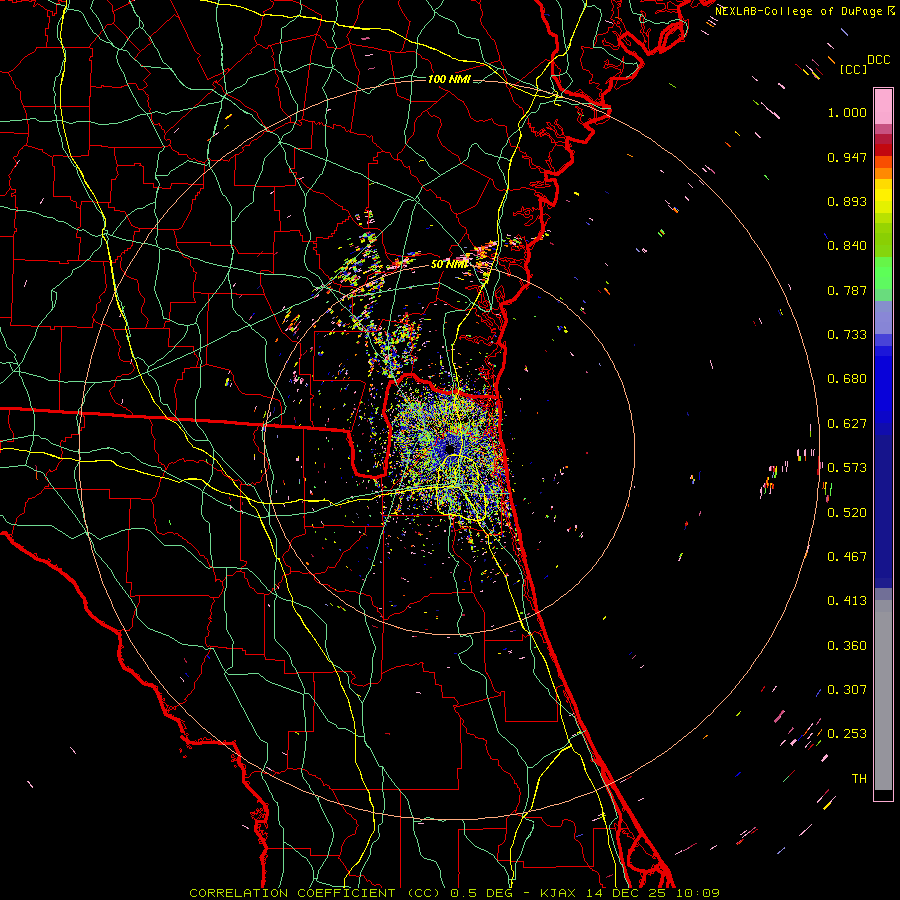The image size is (900, 900).
Task: Click the black KJAX radar site dot
Action: pyautogui.click(x=450, y=449)
